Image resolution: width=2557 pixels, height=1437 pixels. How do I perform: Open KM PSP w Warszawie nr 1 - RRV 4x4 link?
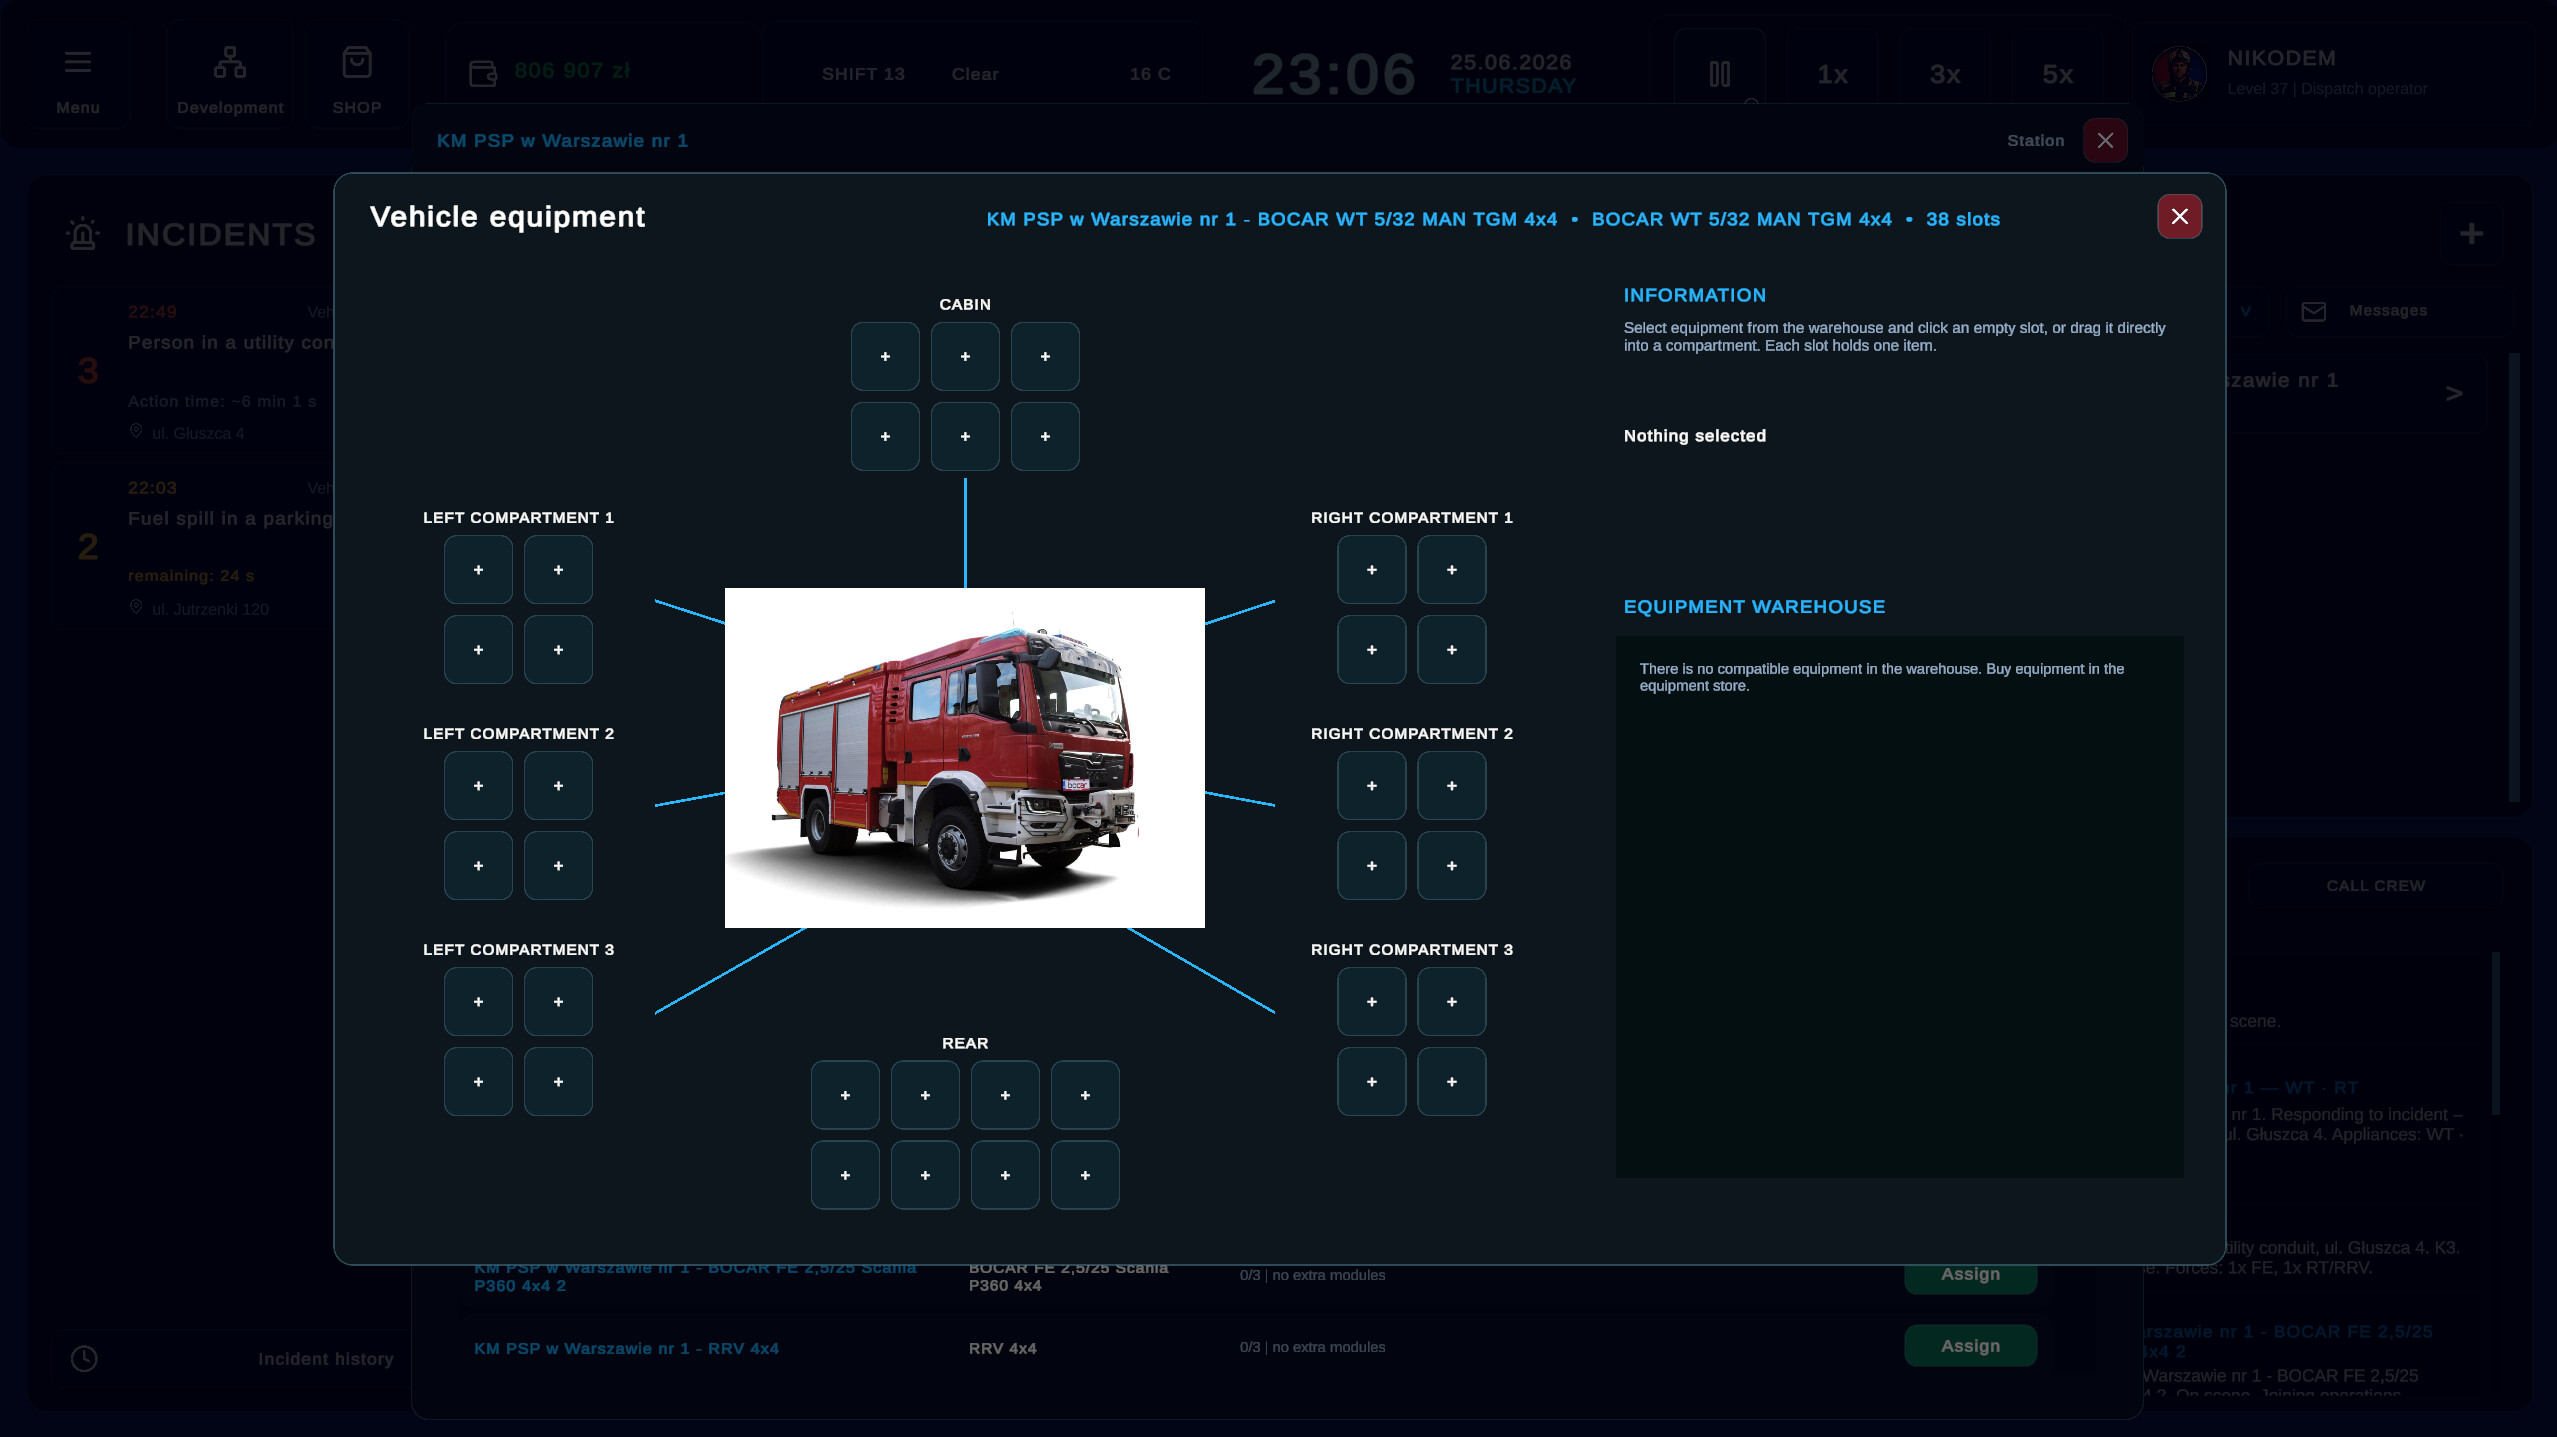pyautogui.click(x=626, y=1349)
